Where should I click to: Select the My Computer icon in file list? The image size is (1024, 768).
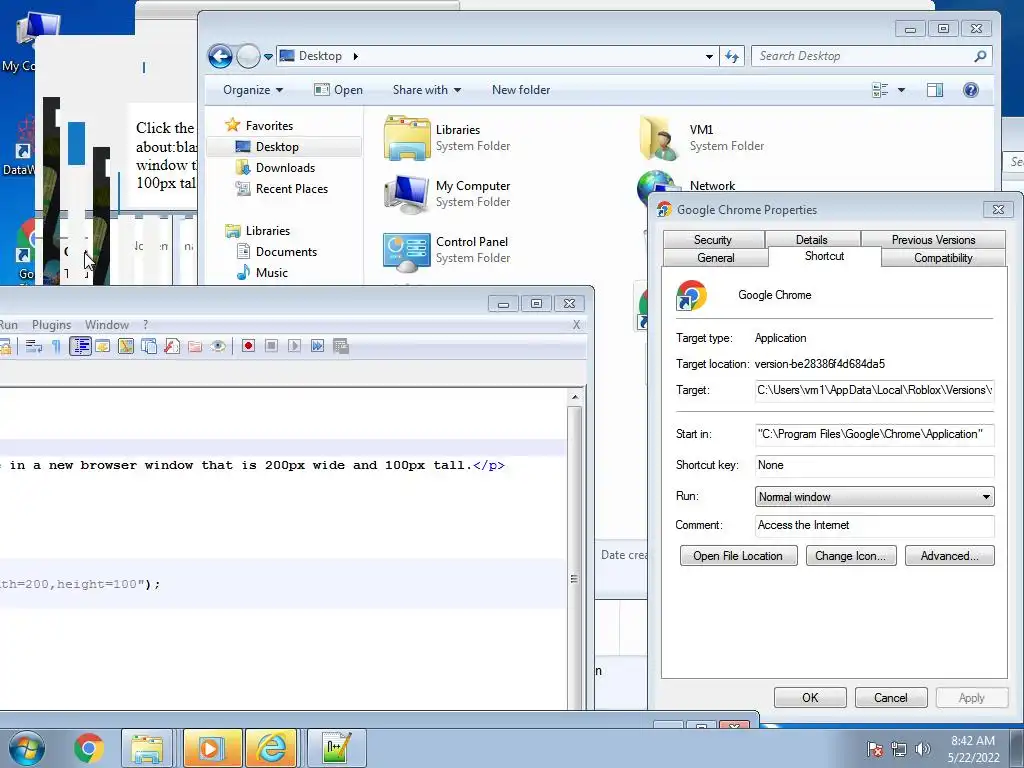(407, 194)
